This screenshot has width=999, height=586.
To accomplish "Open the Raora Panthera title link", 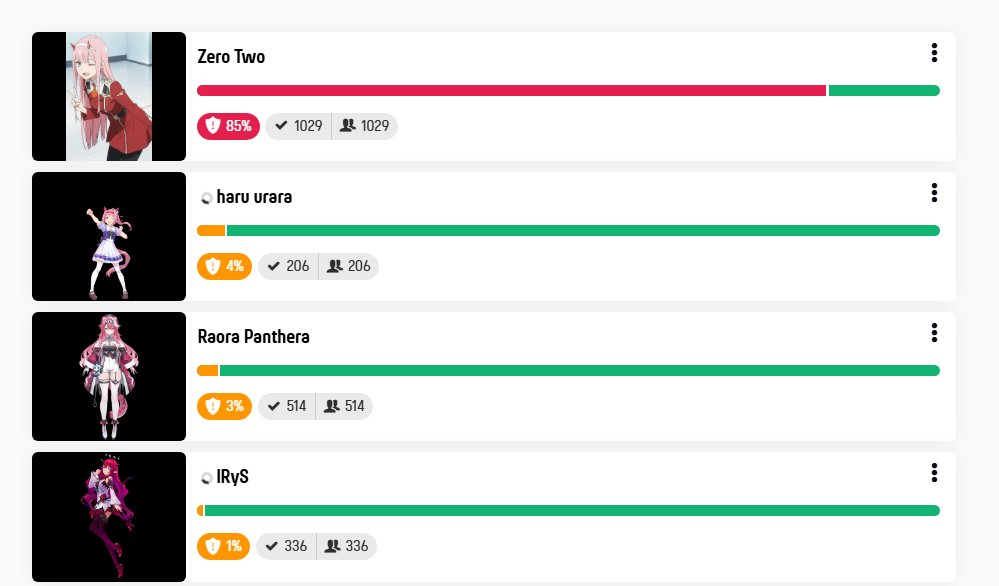I will pos(254,336).
